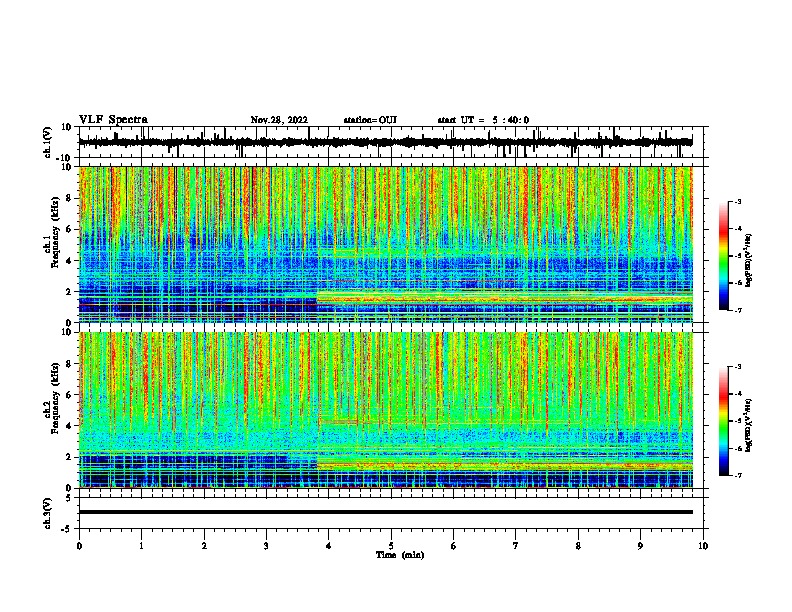
Task: Select the "start UT = 5 :40: 0" text
Action: pyautogui.click(x=483, y=120)
